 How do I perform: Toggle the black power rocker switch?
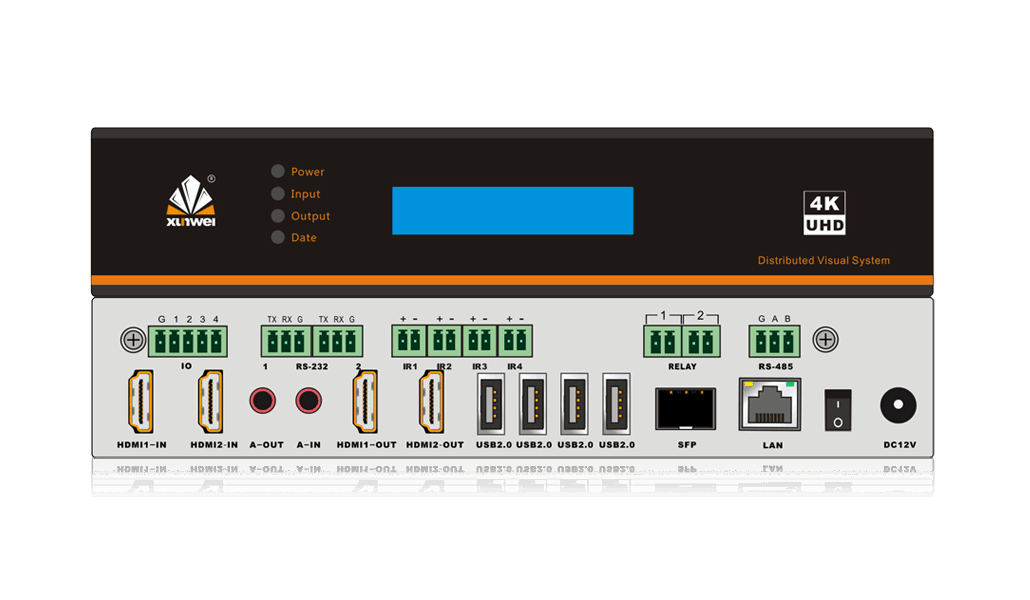(x=838, y=410)
